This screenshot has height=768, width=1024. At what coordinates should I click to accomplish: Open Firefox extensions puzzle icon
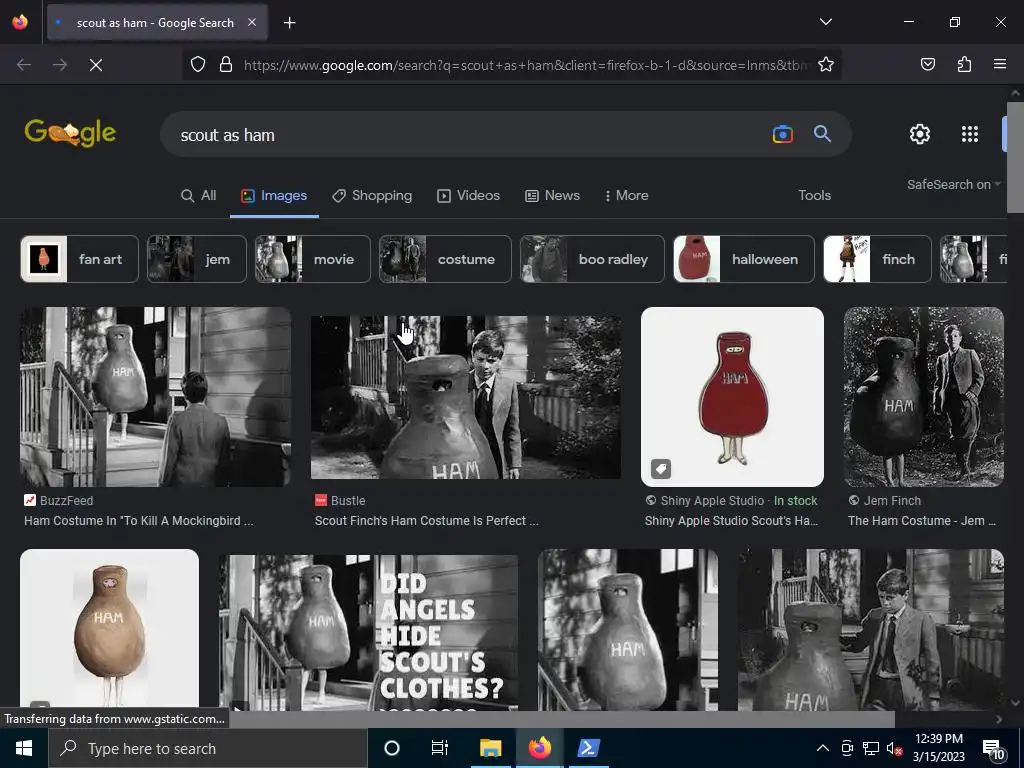[964, 64]
